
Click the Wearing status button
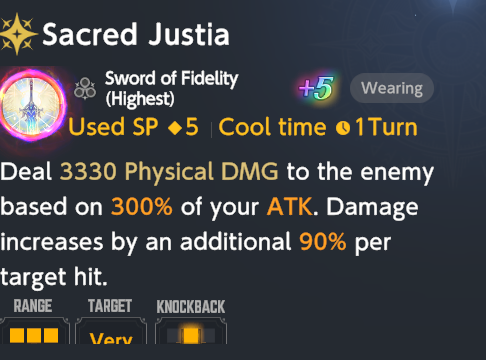pyautogui.click(x=392, y=88)
